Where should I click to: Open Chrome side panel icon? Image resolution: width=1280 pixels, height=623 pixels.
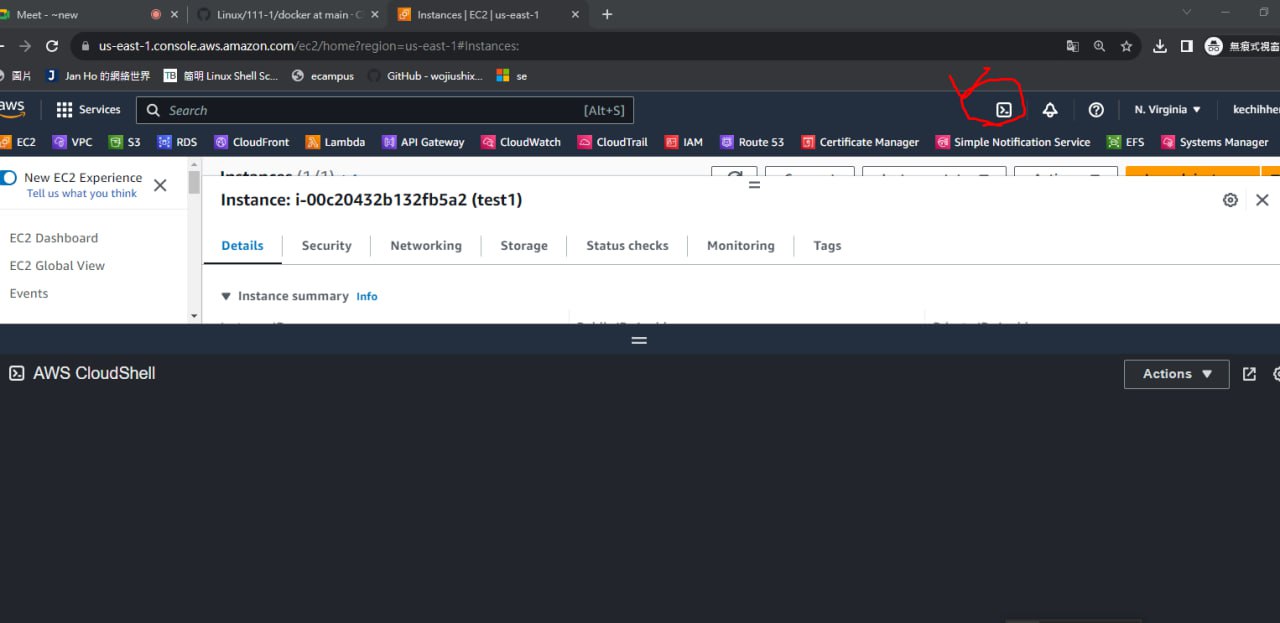1186,46
